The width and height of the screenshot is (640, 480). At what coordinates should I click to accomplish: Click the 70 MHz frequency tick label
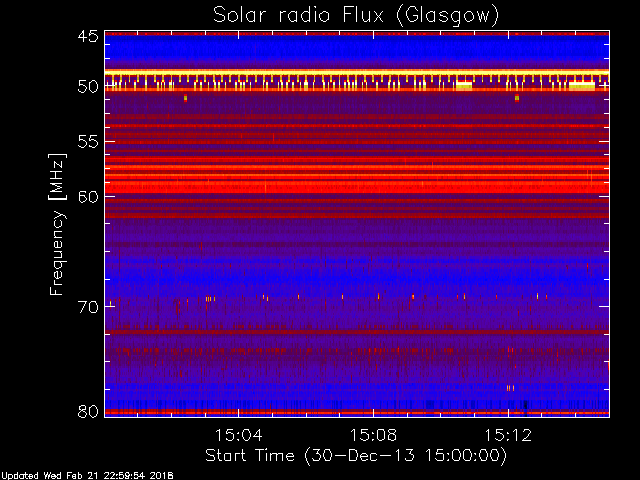tap(87, 306)
